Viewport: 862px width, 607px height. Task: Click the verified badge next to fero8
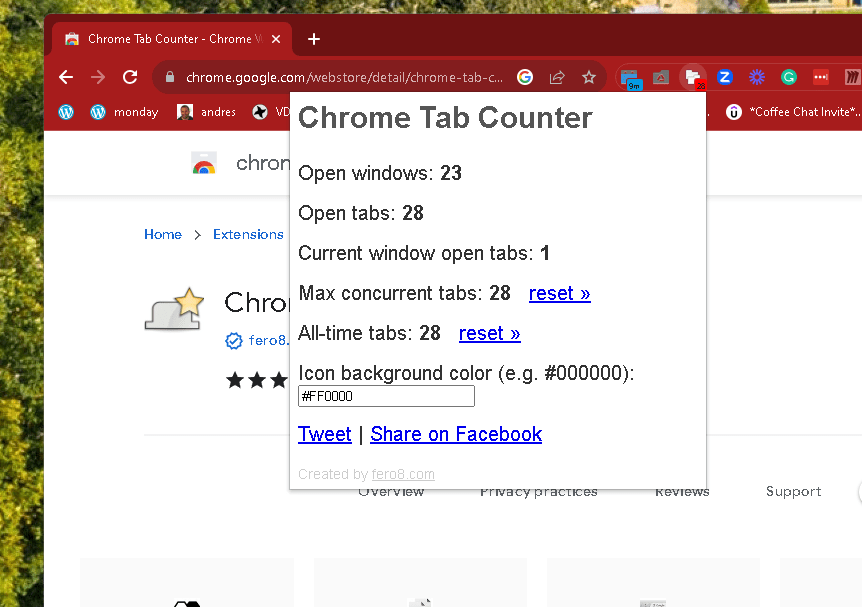point(234,341)
